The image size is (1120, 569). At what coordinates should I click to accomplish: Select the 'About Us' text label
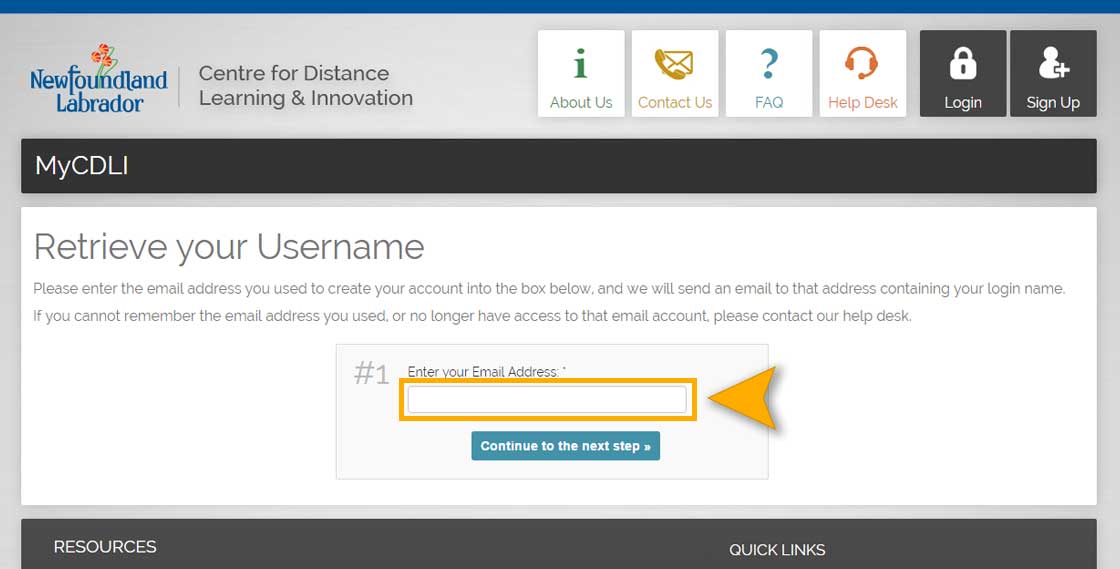tap(581, 103)
